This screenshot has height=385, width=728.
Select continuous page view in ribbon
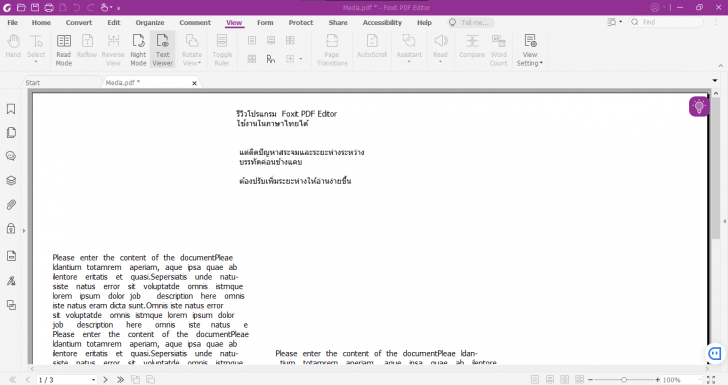271,40
